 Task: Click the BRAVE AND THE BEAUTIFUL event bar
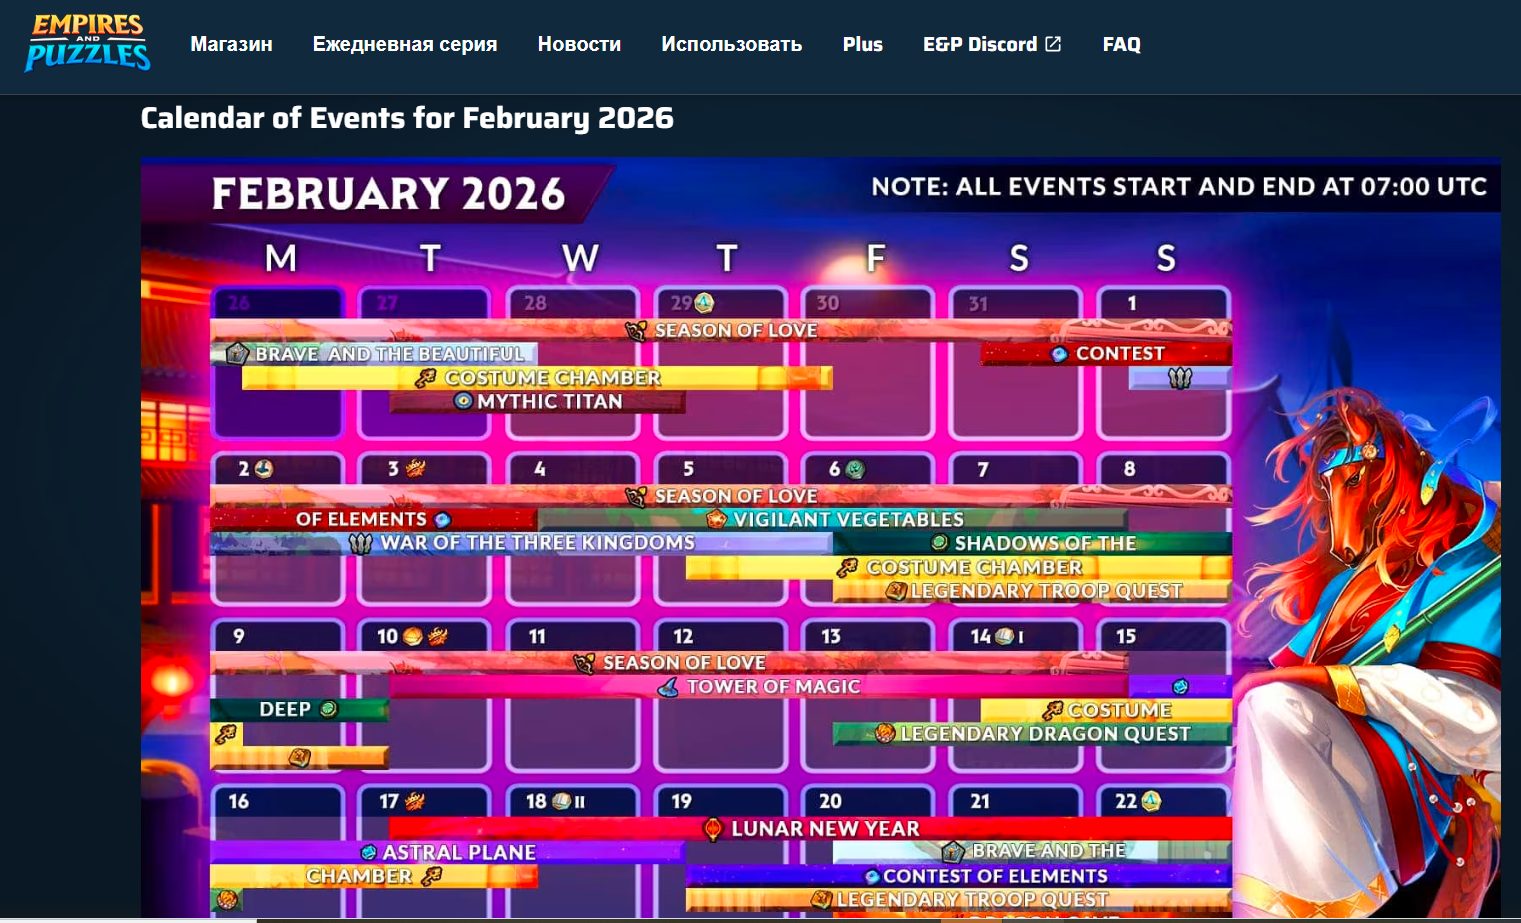pyautogui.click(x=375, y=354)
